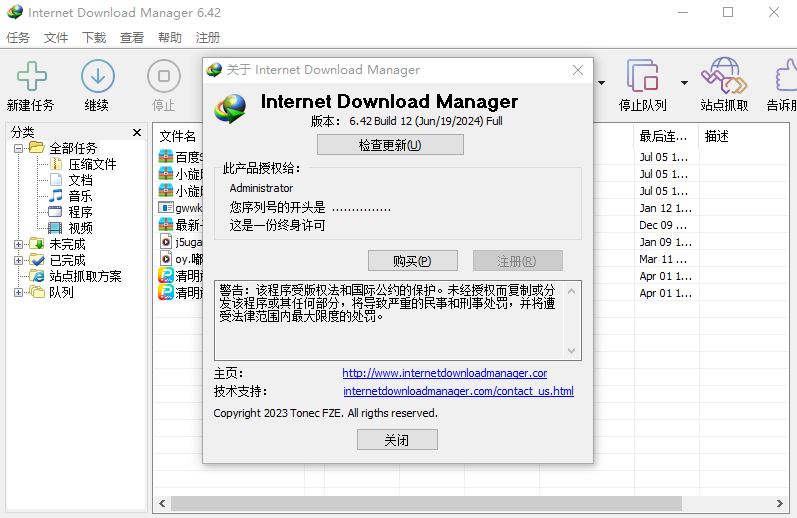Select the Queues (队列) folder

pos(61,292)
